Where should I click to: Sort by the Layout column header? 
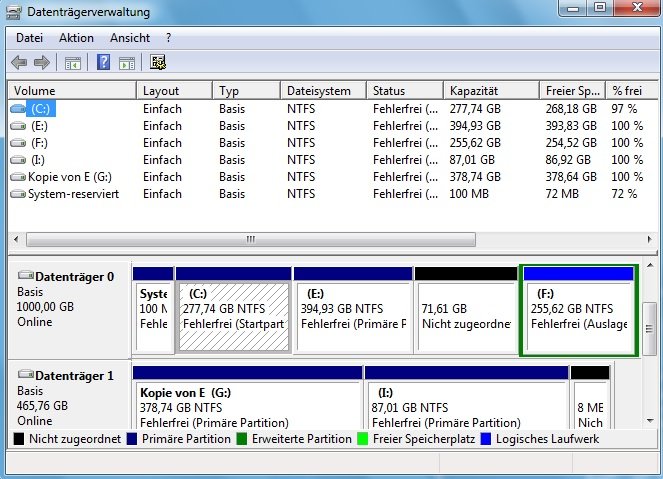(x=174, y=91)
